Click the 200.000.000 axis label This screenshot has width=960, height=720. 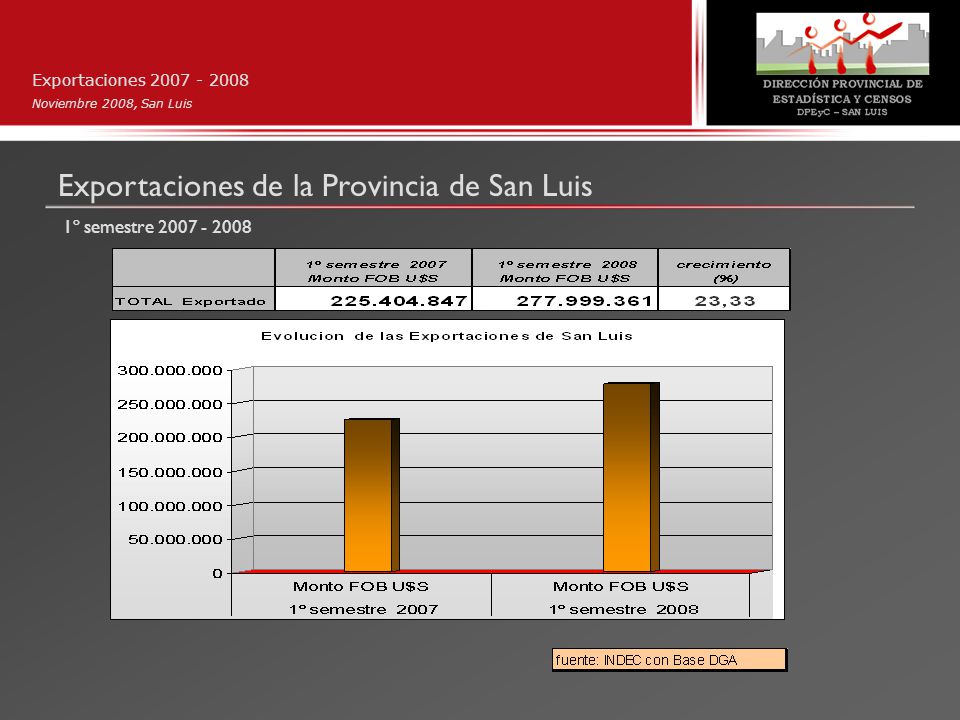[x=170, y=438]
